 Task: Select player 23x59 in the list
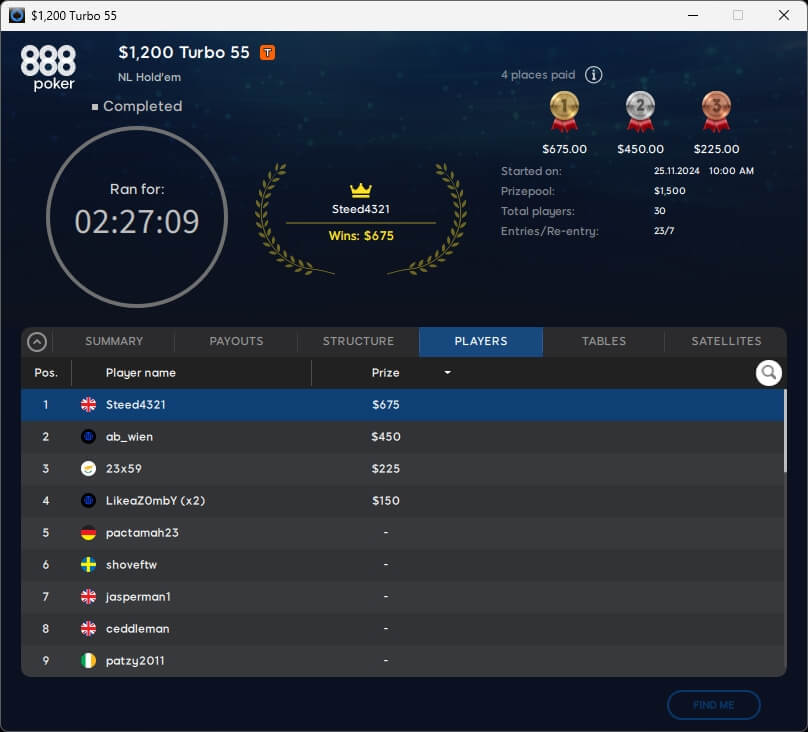[402, 469]
